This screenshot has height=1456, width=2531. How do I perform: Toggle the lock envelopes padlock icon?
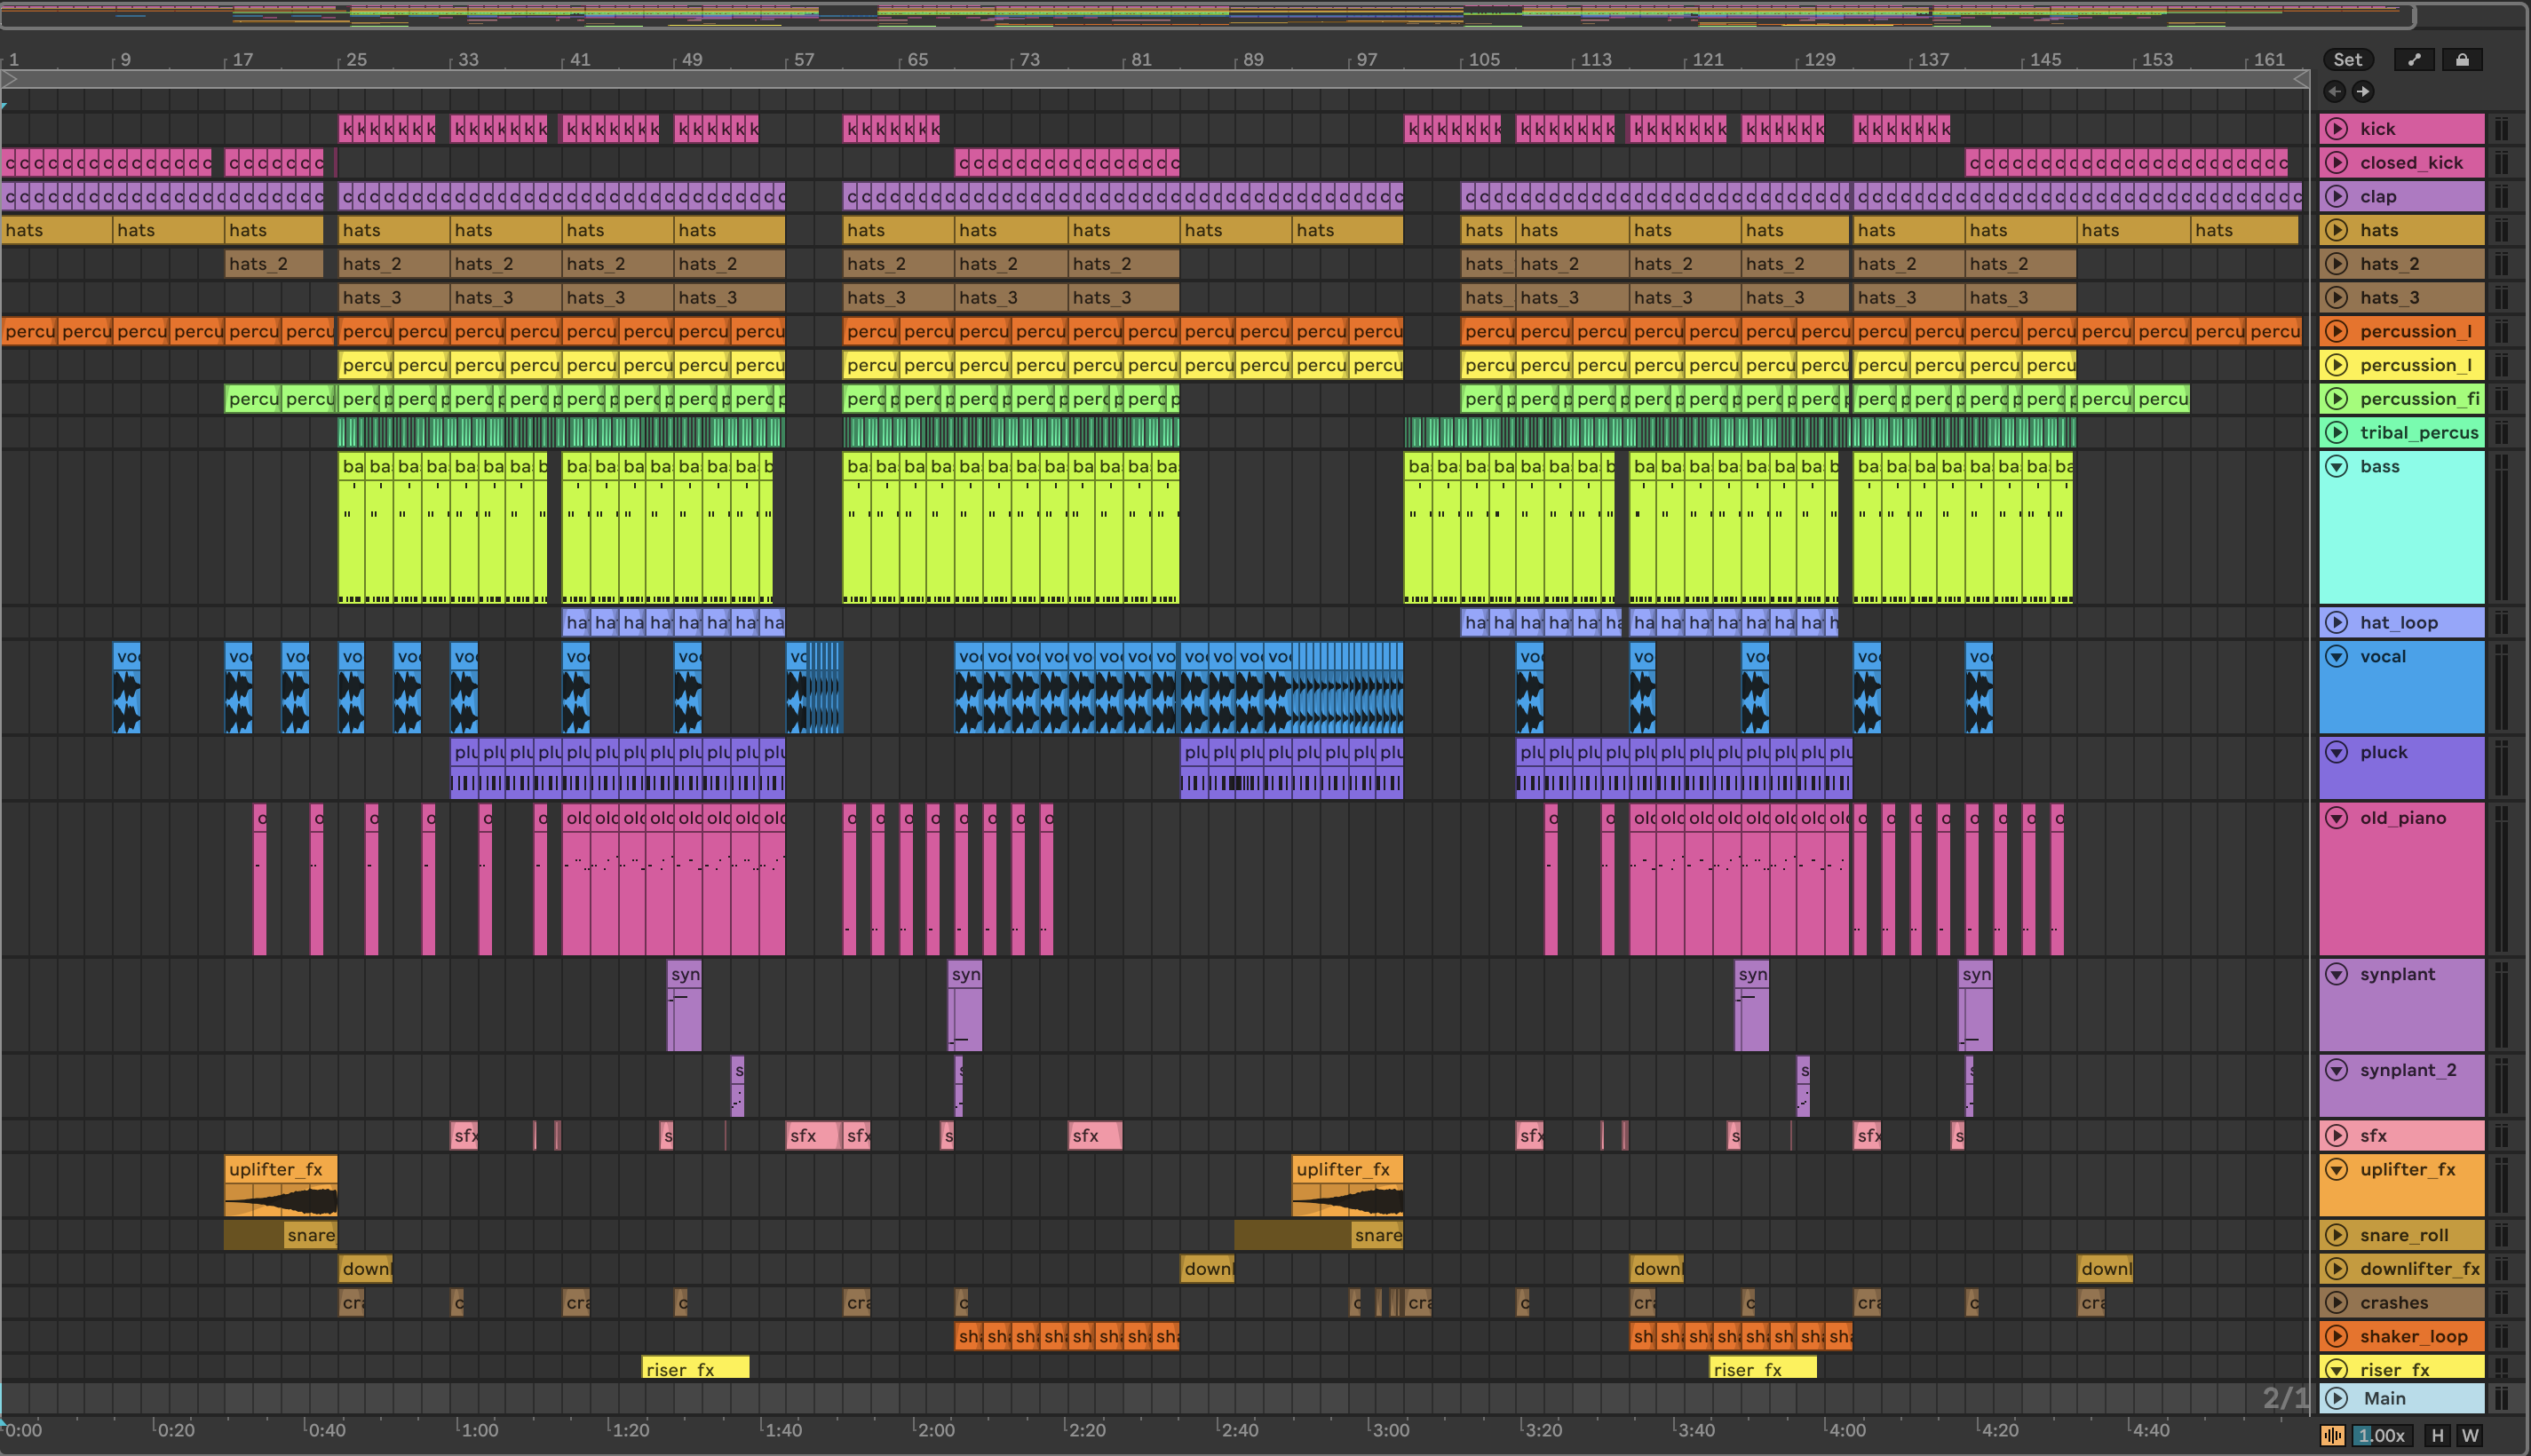point(2462,60)
